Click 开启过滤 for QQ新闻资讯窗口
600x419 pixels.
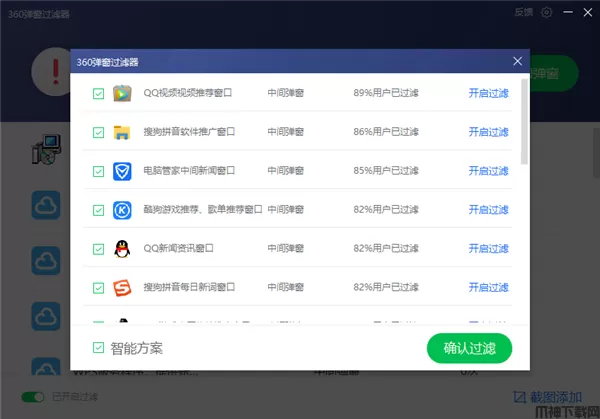tap(489, 249)
